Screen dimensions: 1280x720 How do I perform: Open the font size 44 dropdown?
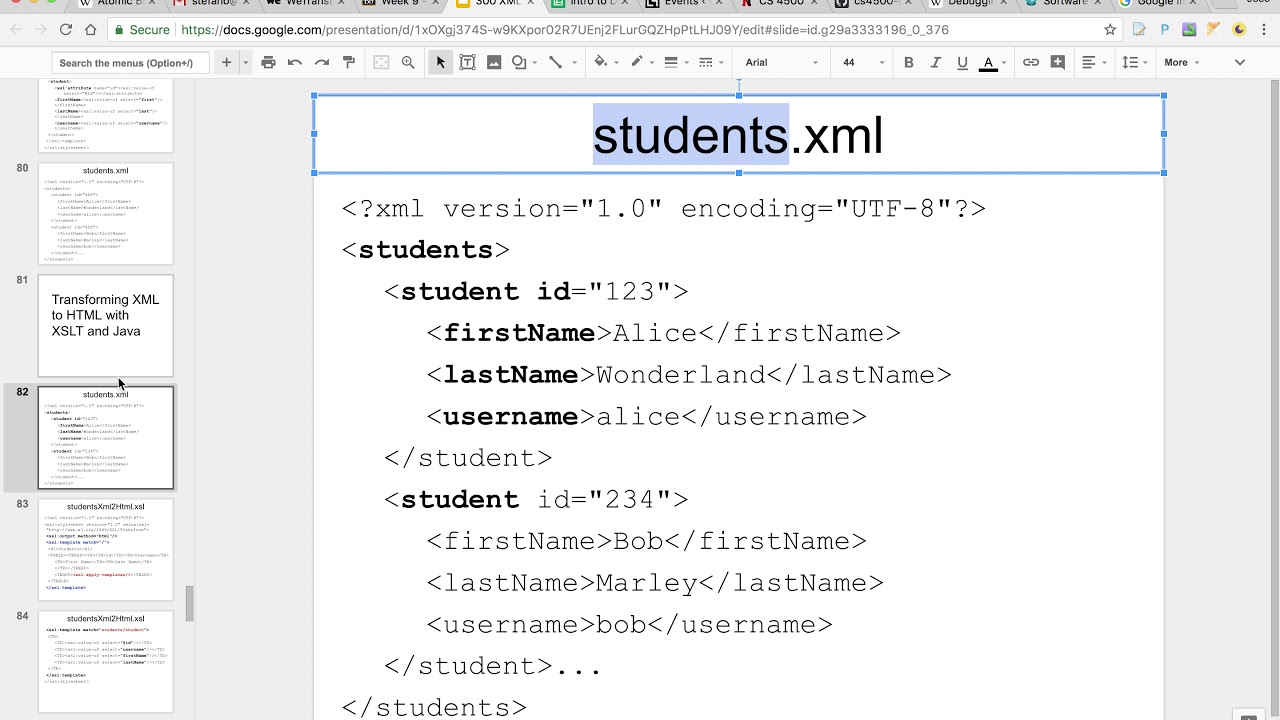tap(863, 62)
